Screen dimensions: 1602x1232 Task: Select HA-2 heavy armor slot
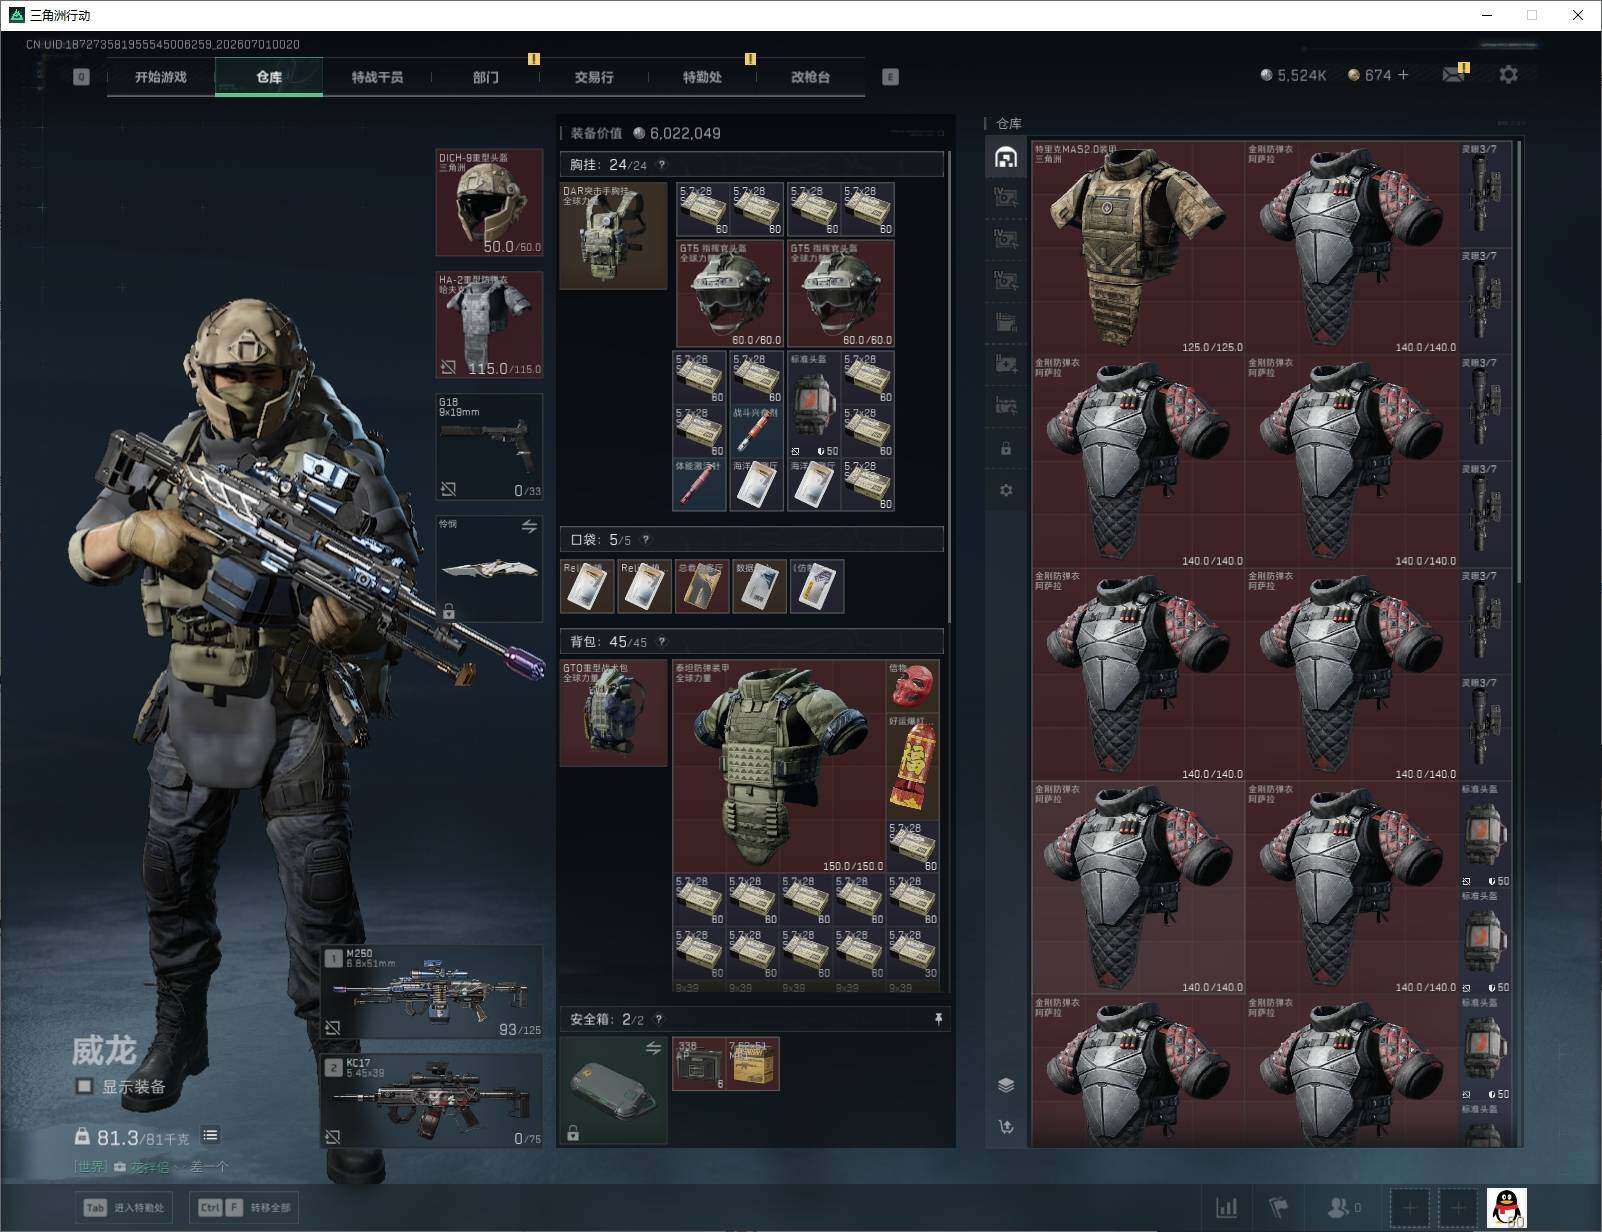coord(489,325)
